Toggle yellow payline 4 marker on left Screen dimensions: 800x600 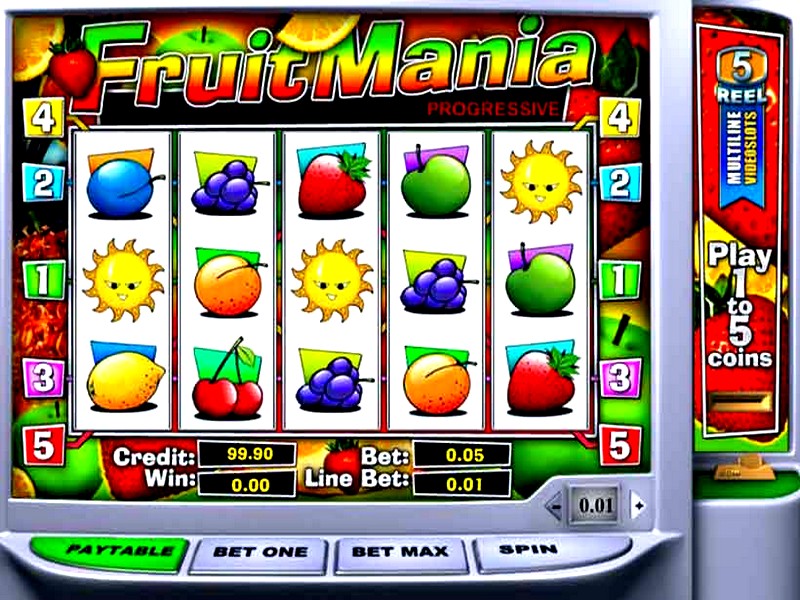click(x=44, y=118)
